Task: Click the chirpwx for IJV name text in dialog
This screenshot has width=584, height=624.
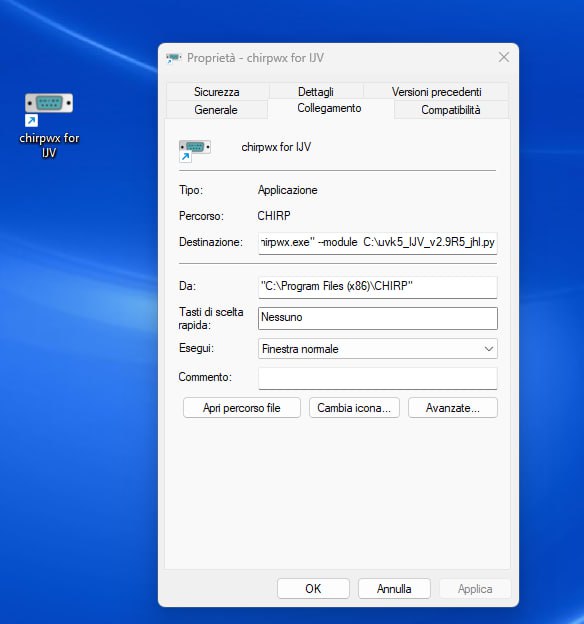Action: [x=276, y=147]
